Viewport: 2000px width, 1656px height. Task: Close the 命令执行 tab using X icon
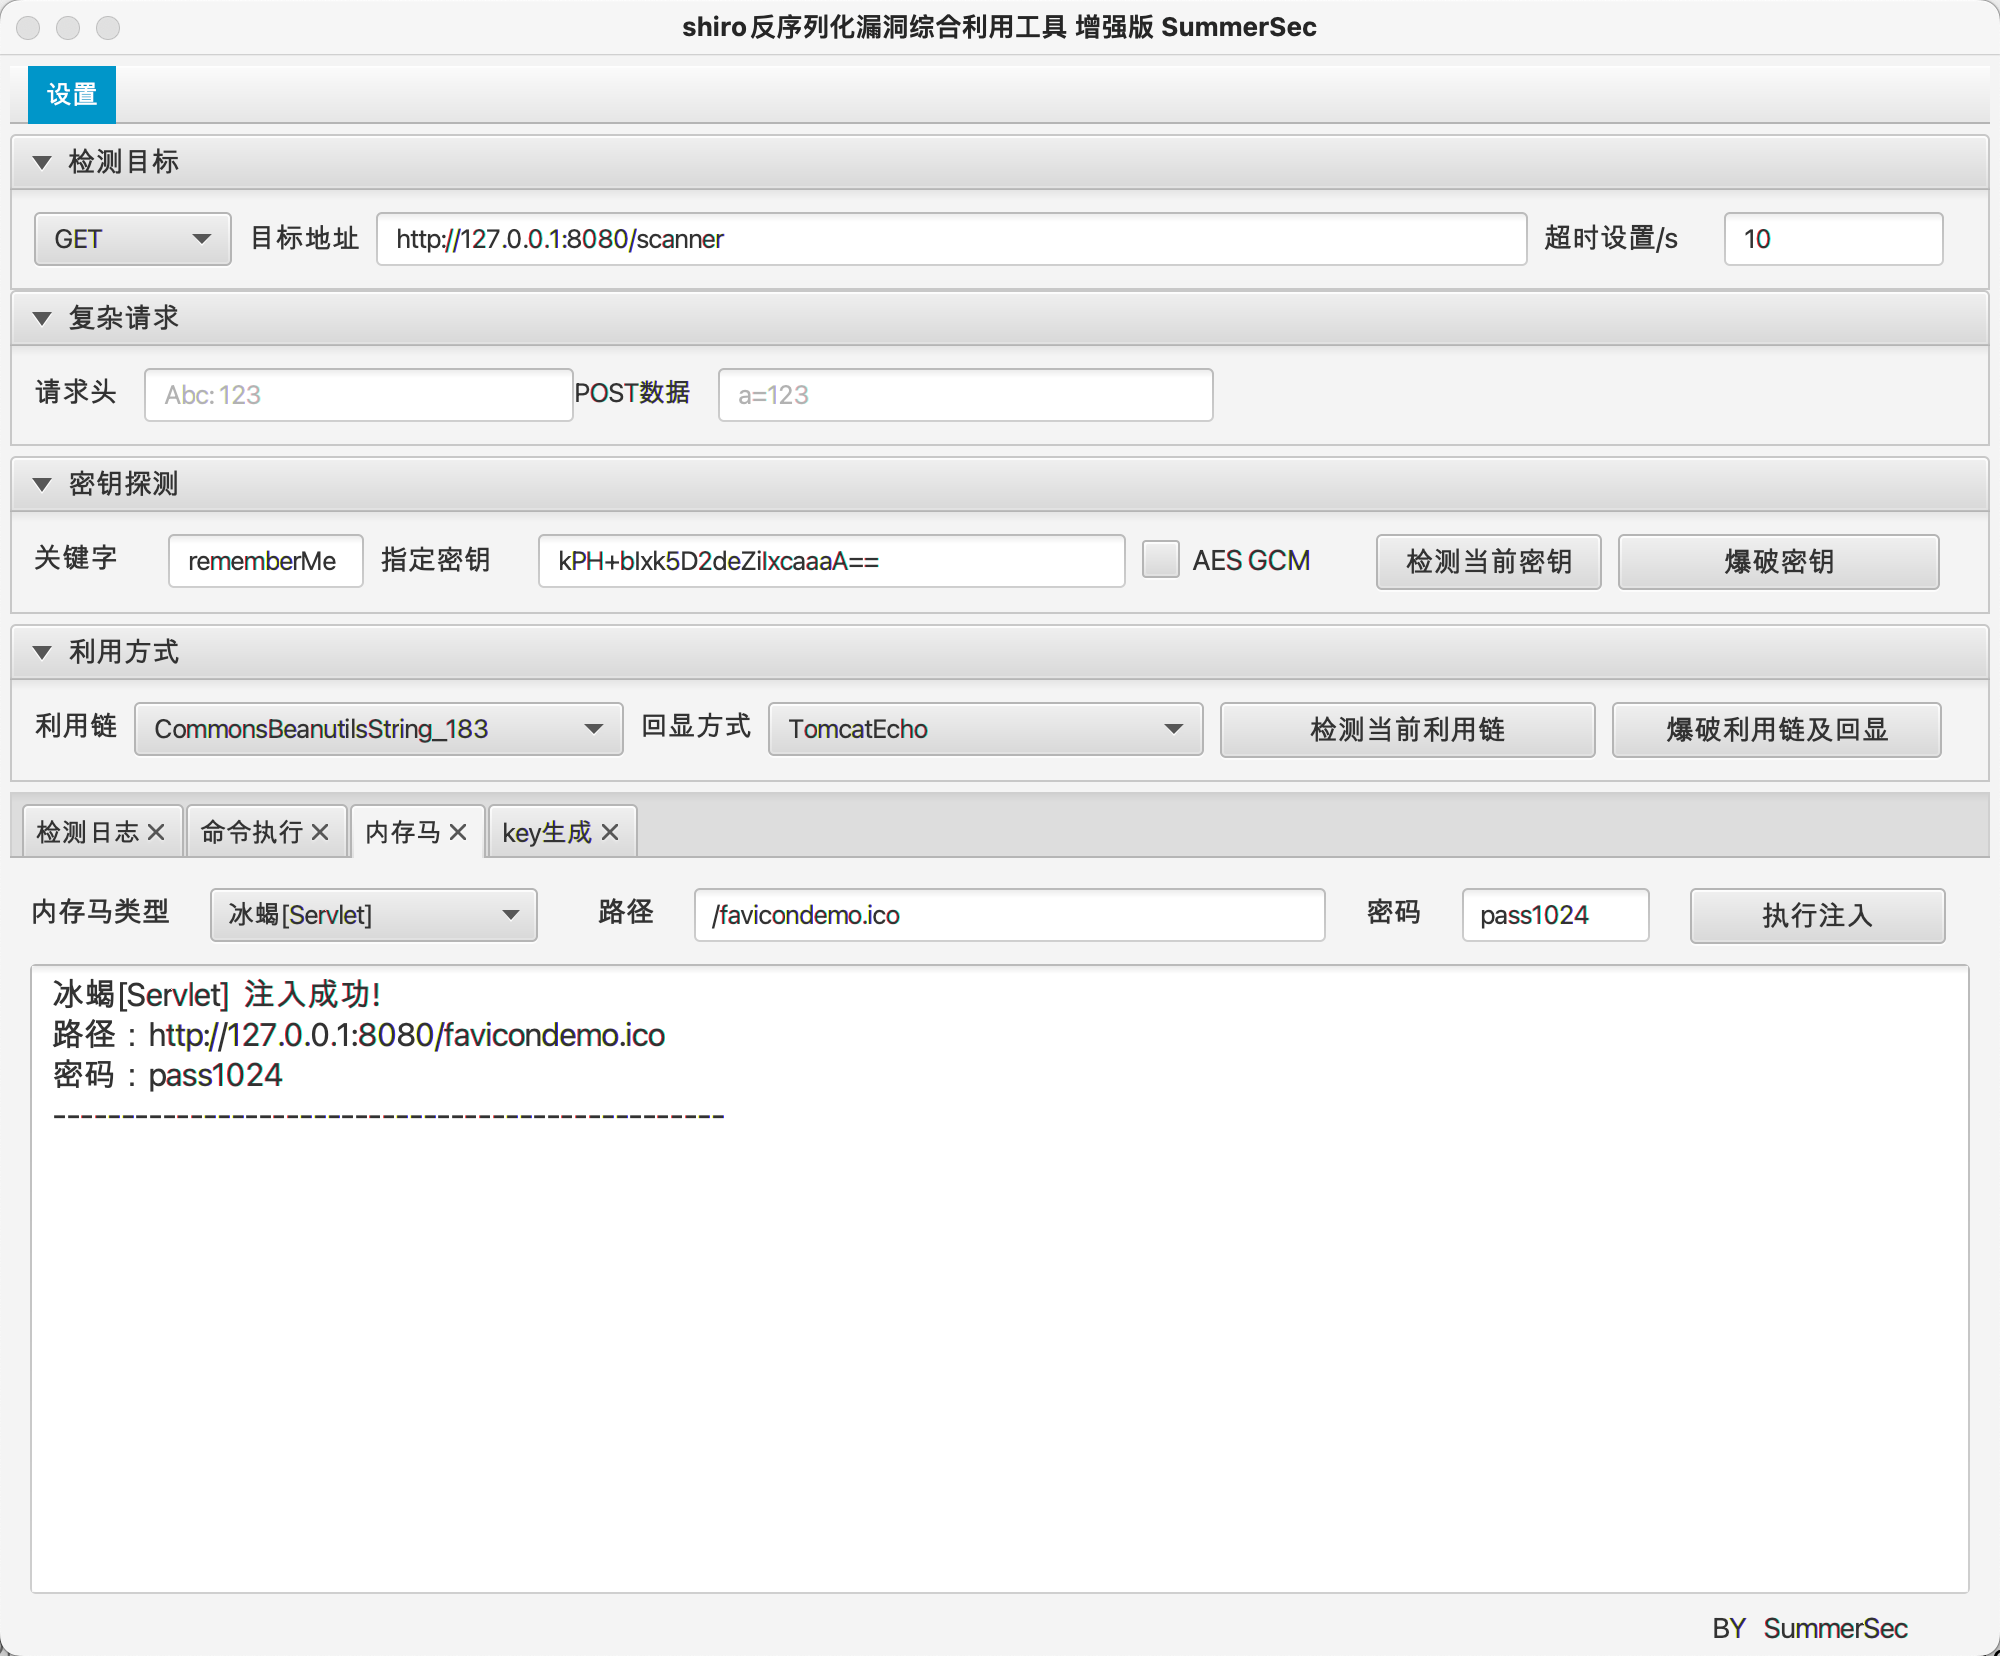320,832
